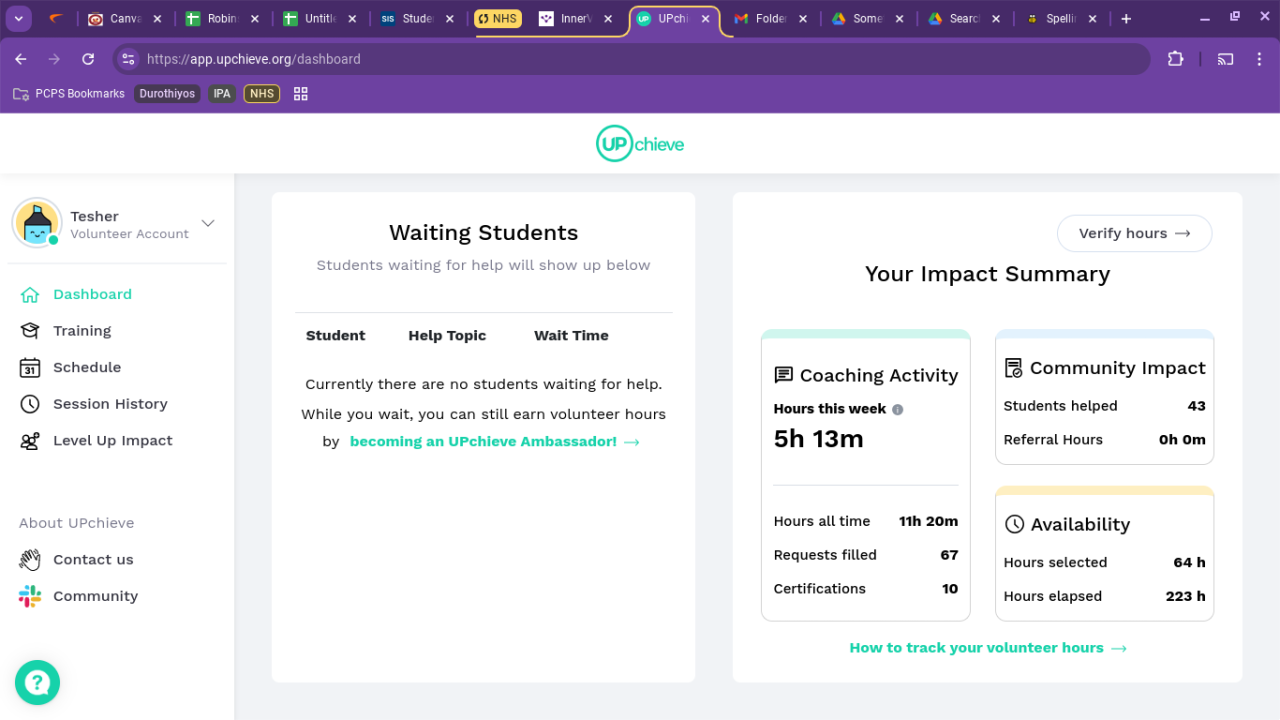Open the tab search dropdown arrow
This screenshot has height=720, width=1280.
(x=19, y=19)
